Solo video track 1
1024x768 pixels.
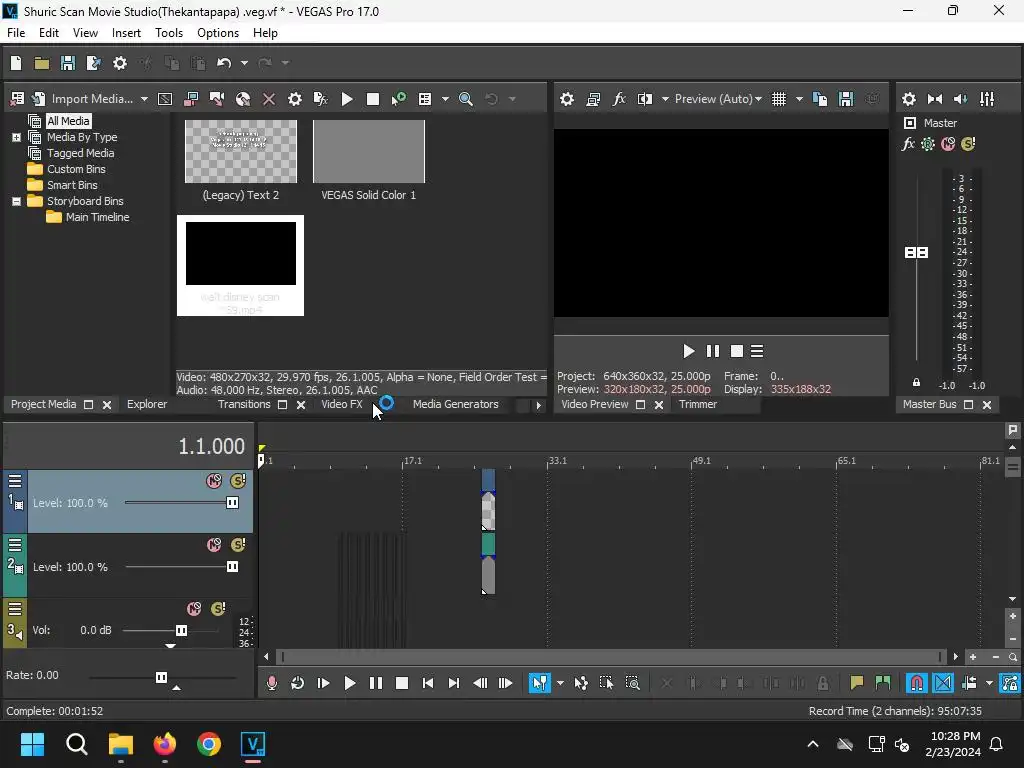pos(238,481)
